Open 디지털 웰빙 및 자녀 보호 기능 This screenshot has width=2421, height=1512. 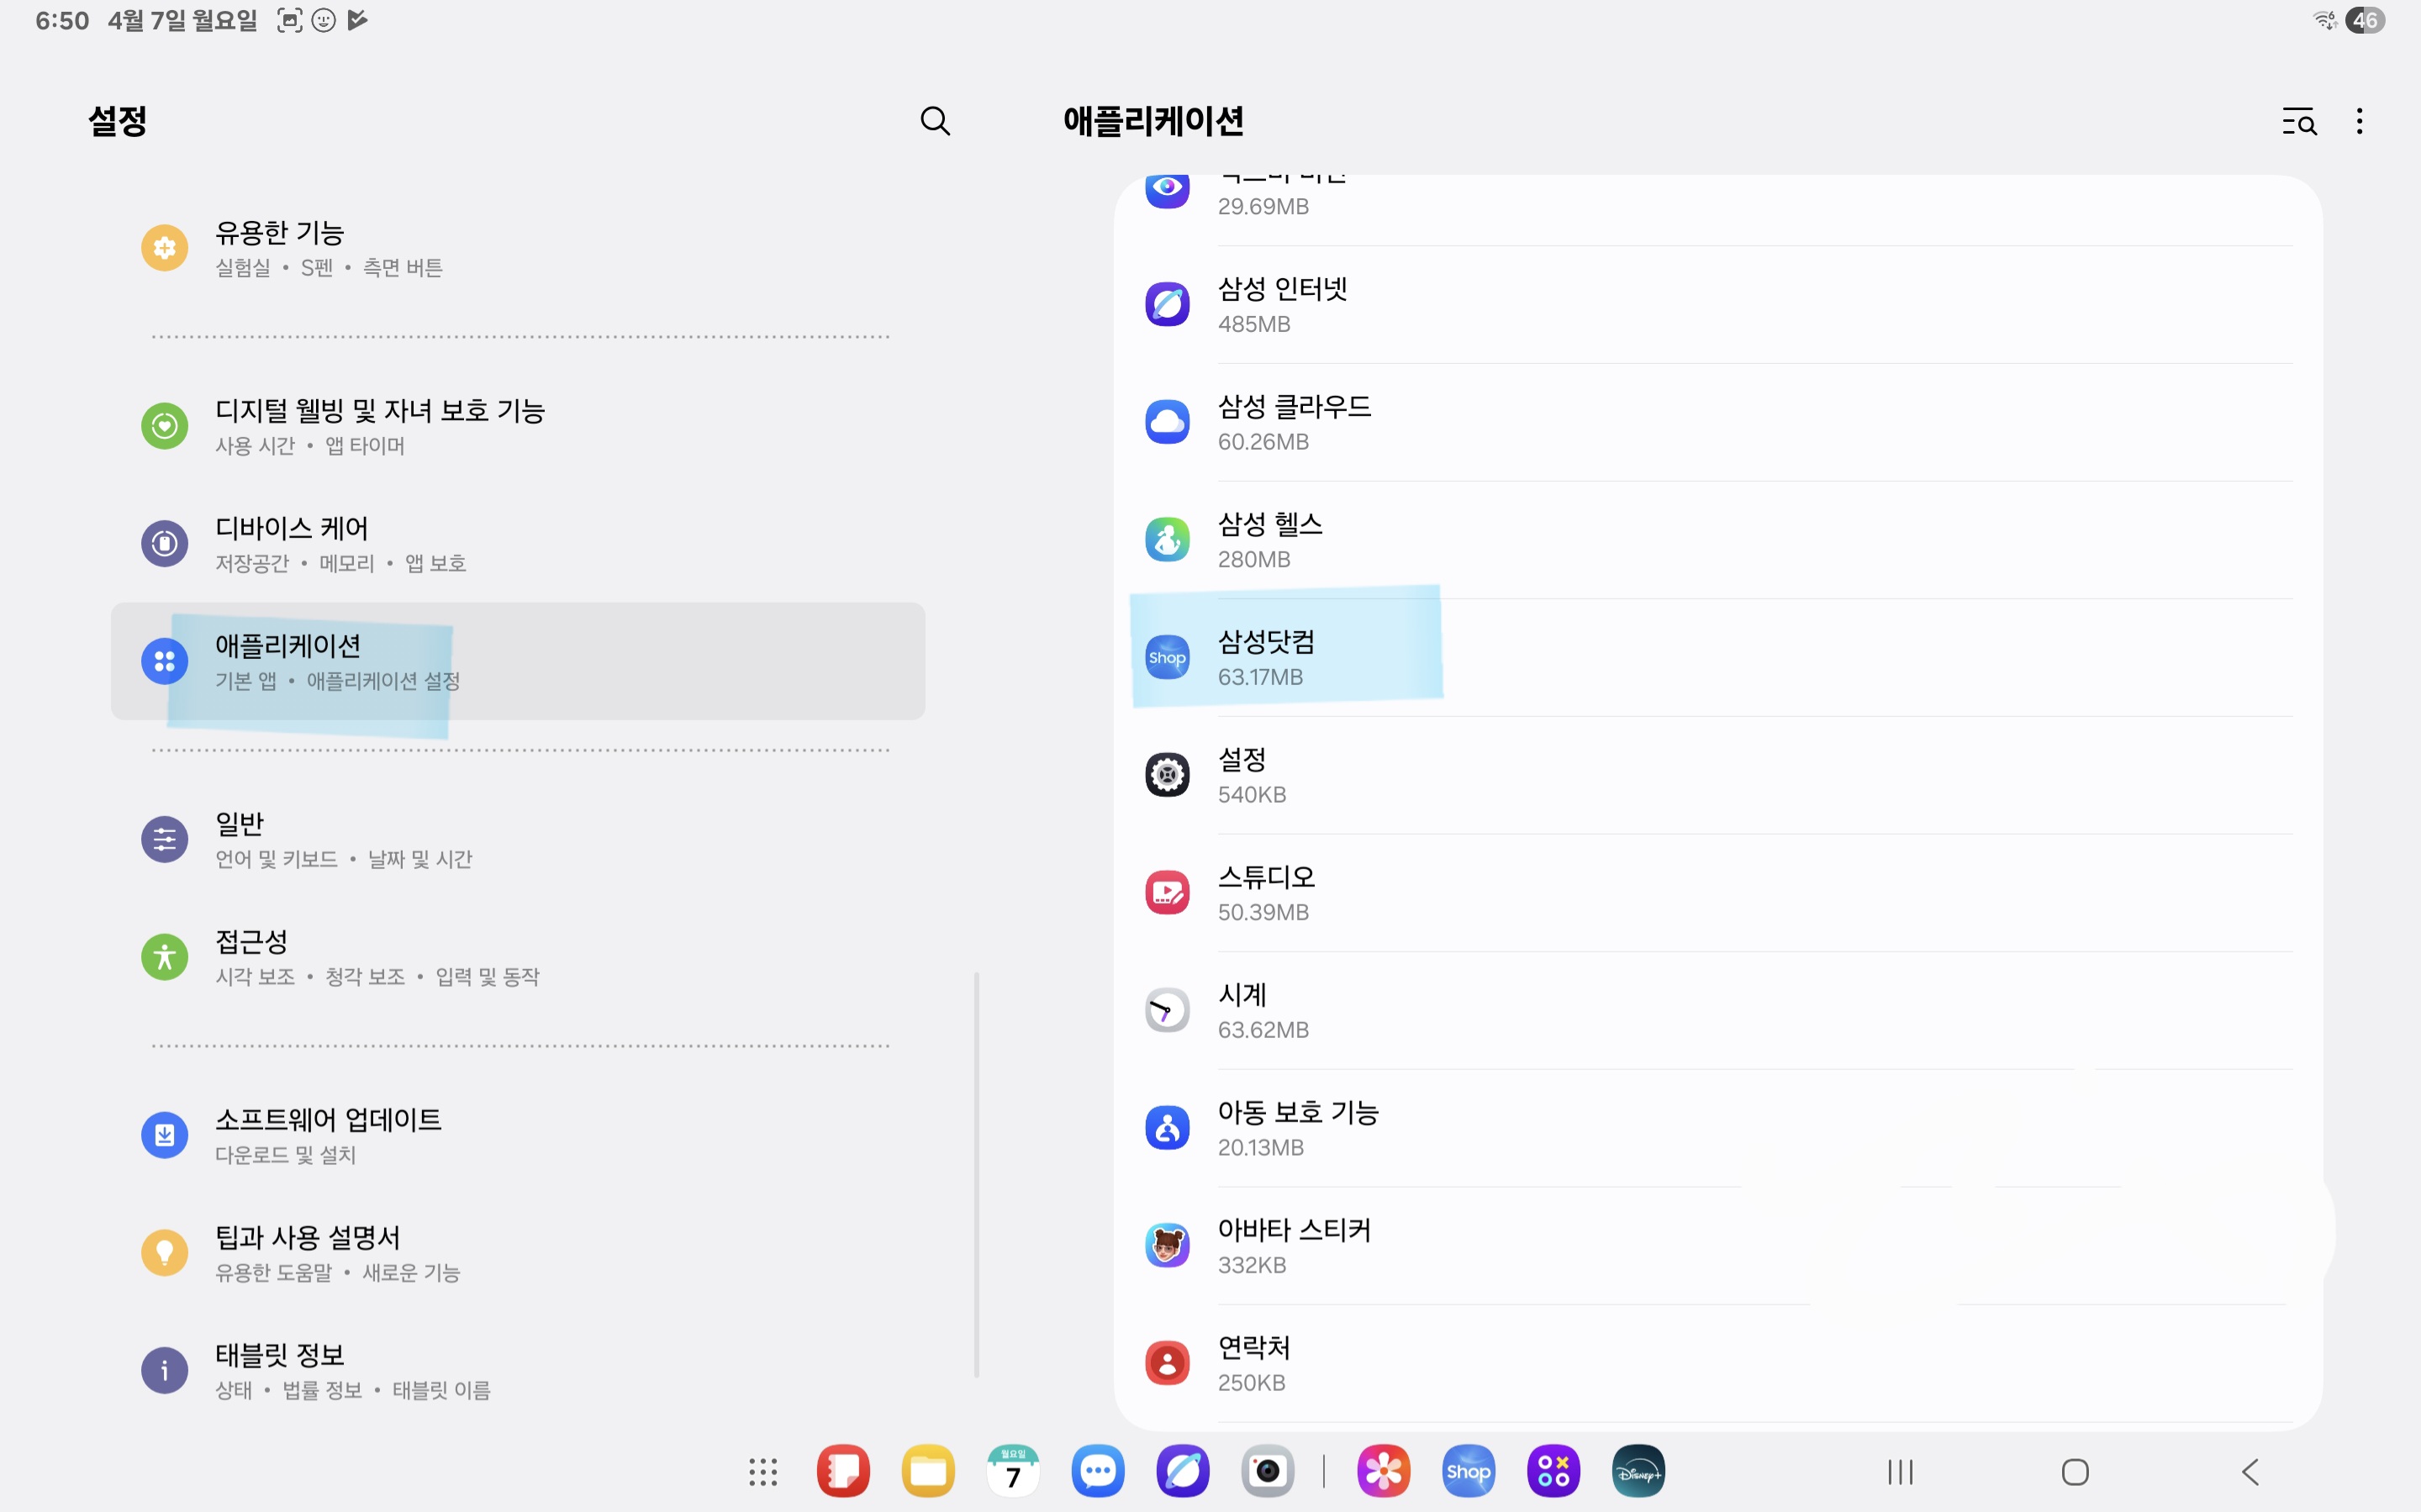click(x=379, y=426)
